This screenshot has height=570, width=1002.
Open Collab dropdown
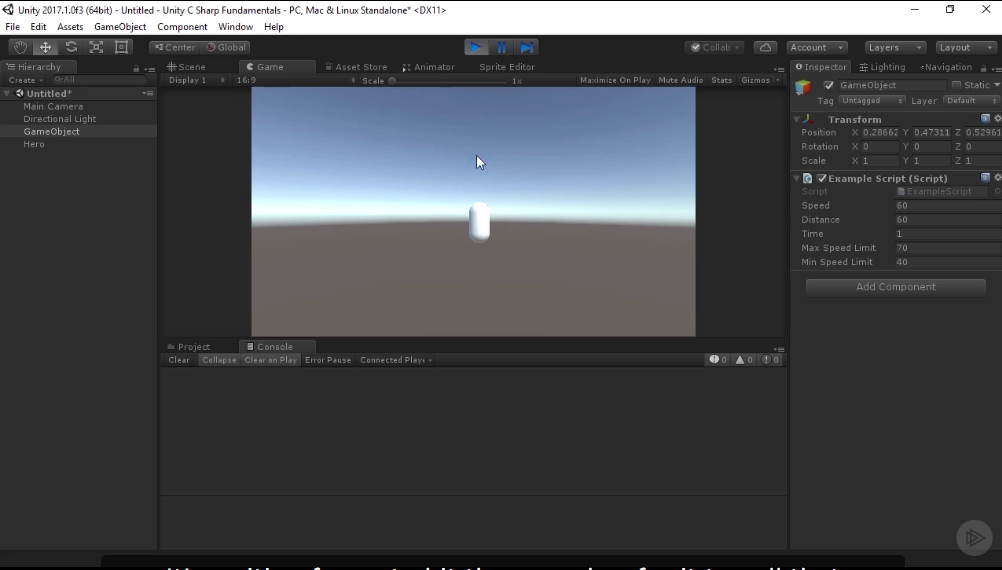click(715, 47)
